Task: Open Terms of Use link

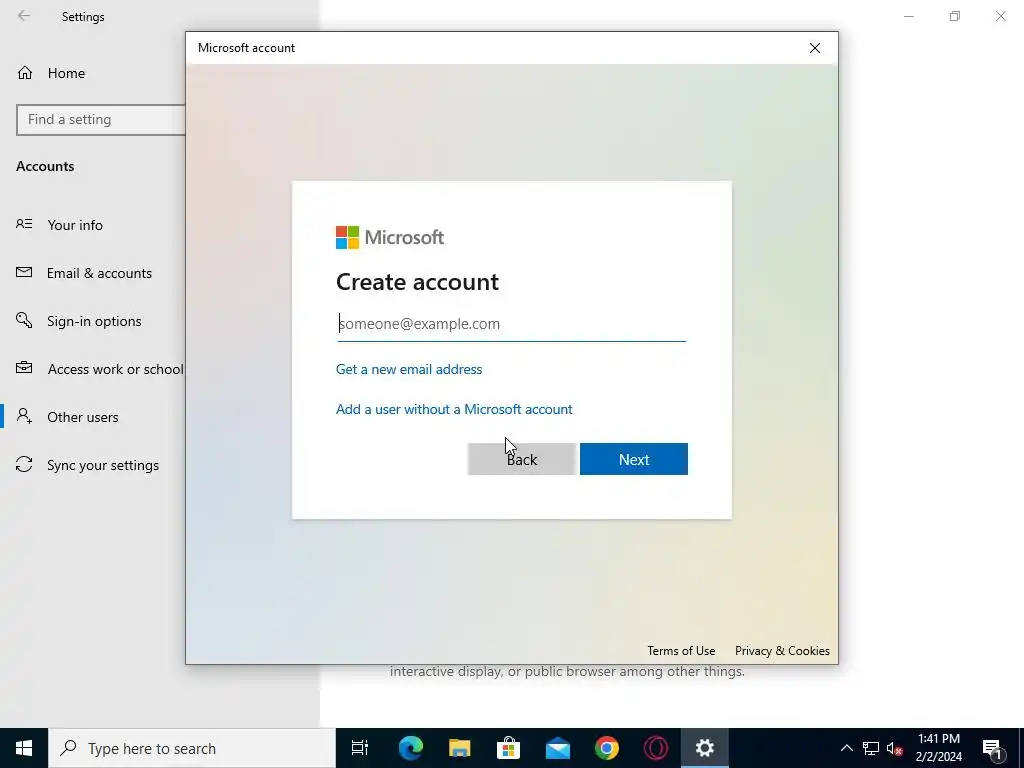Action: click(x=681, y=650)
